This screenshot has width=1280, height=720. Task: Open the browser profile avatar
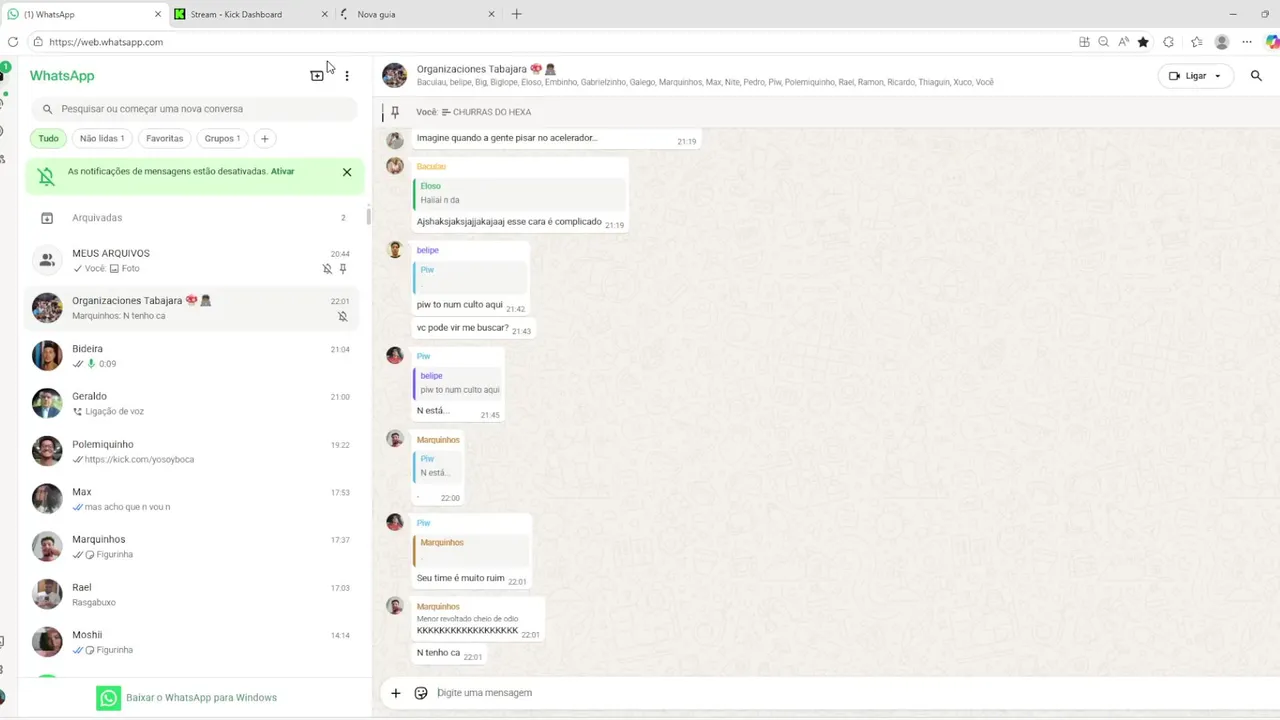click(x=1222, y=42)
